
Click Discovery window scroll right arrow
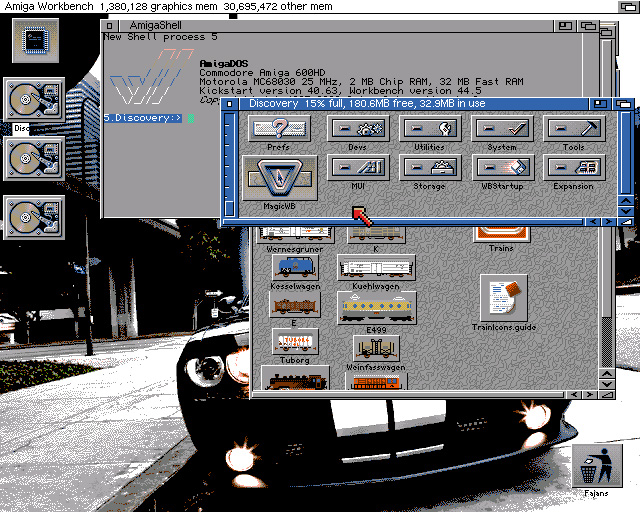(x=608, y=222)
